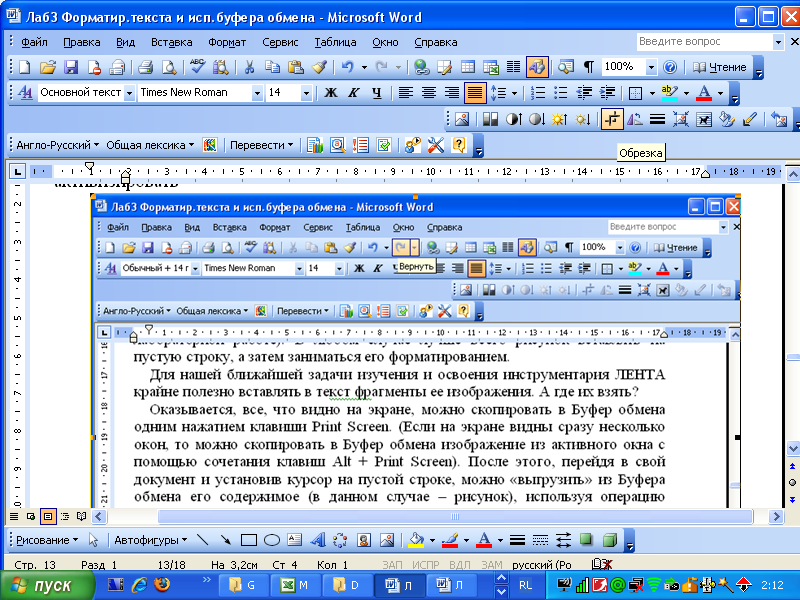This screenshot has width=800, height=600.
Task: Undo the last action
Action: click(347, 67)
